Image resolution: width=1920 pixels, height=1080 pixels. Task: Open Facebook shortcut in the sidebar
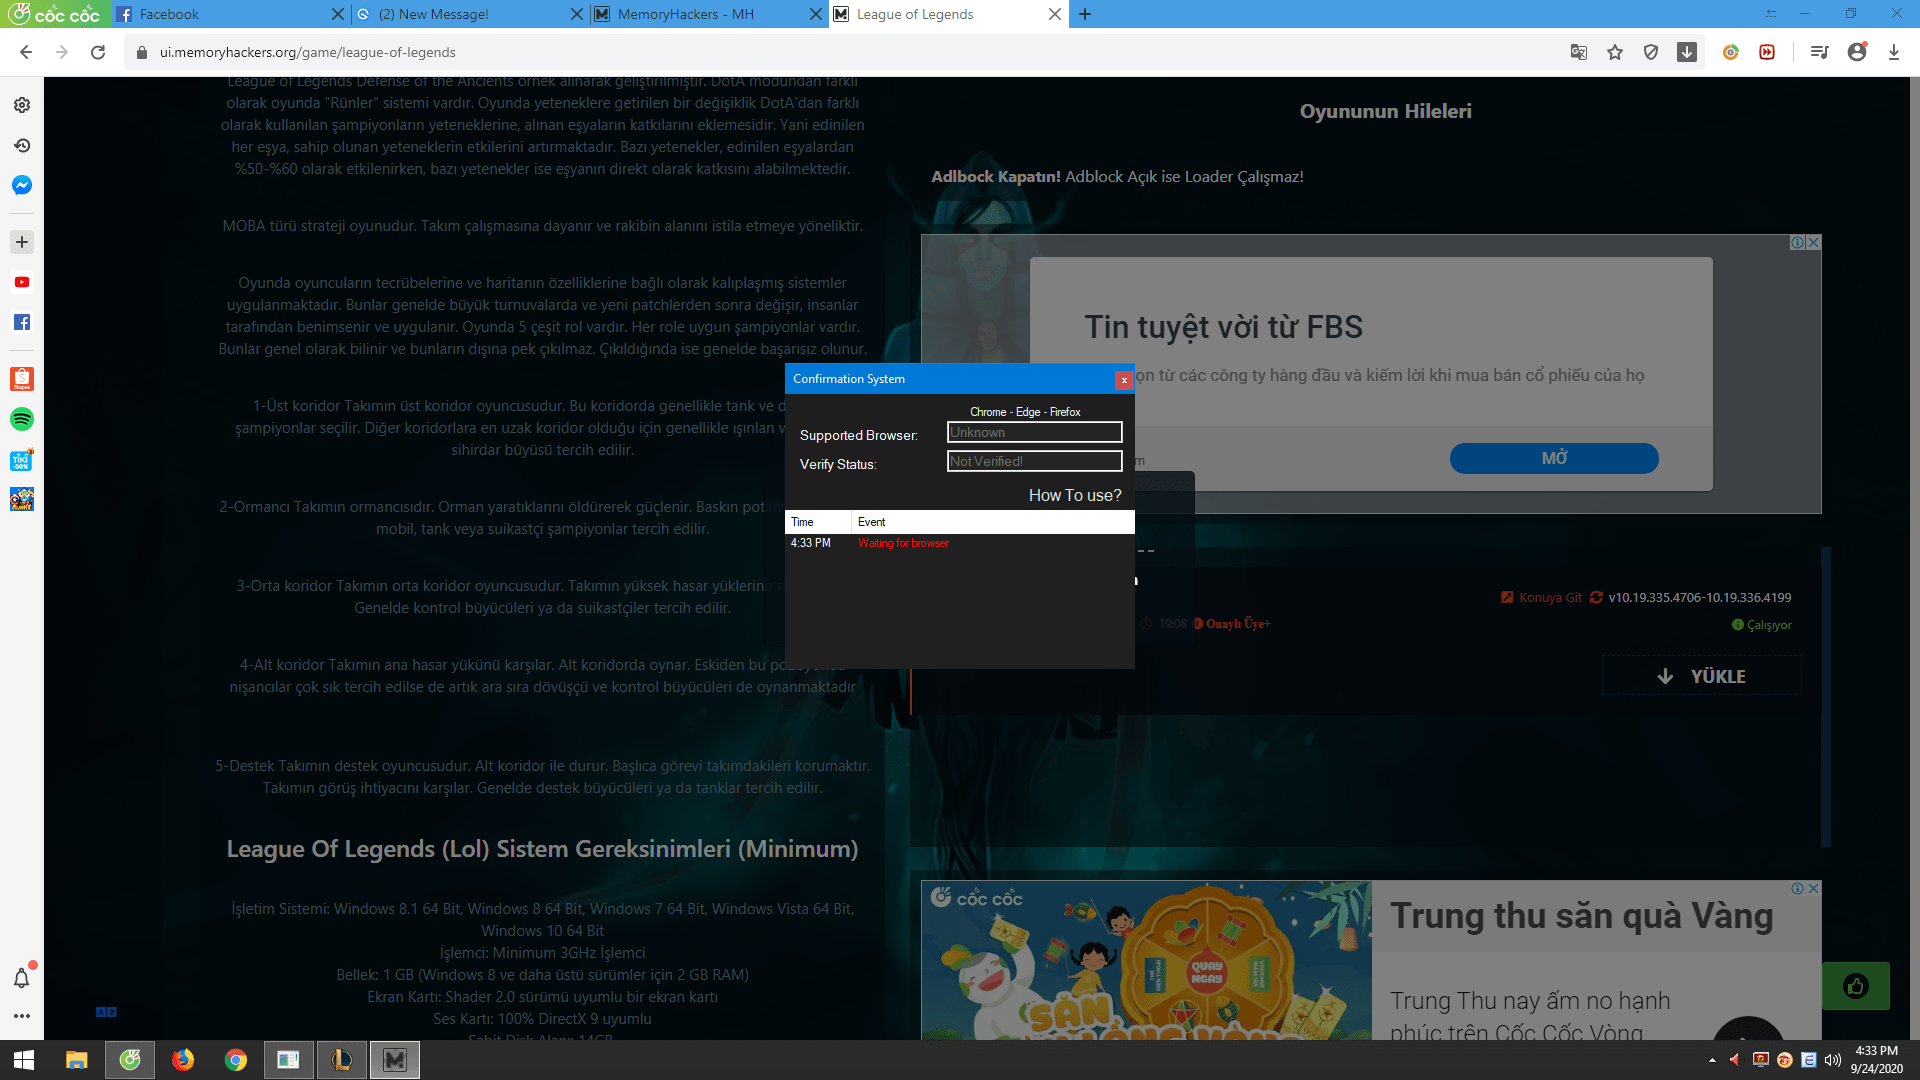22,322
